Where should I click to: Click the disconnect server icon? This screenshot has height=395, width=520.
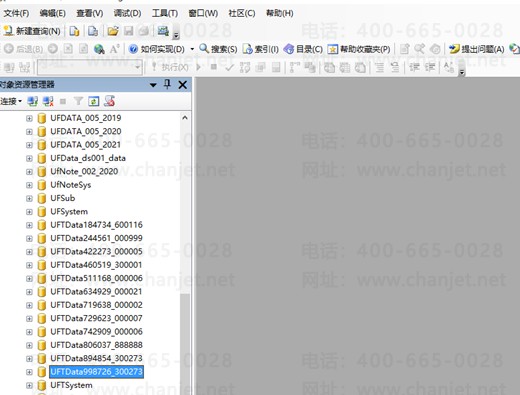tap(48, 101)
